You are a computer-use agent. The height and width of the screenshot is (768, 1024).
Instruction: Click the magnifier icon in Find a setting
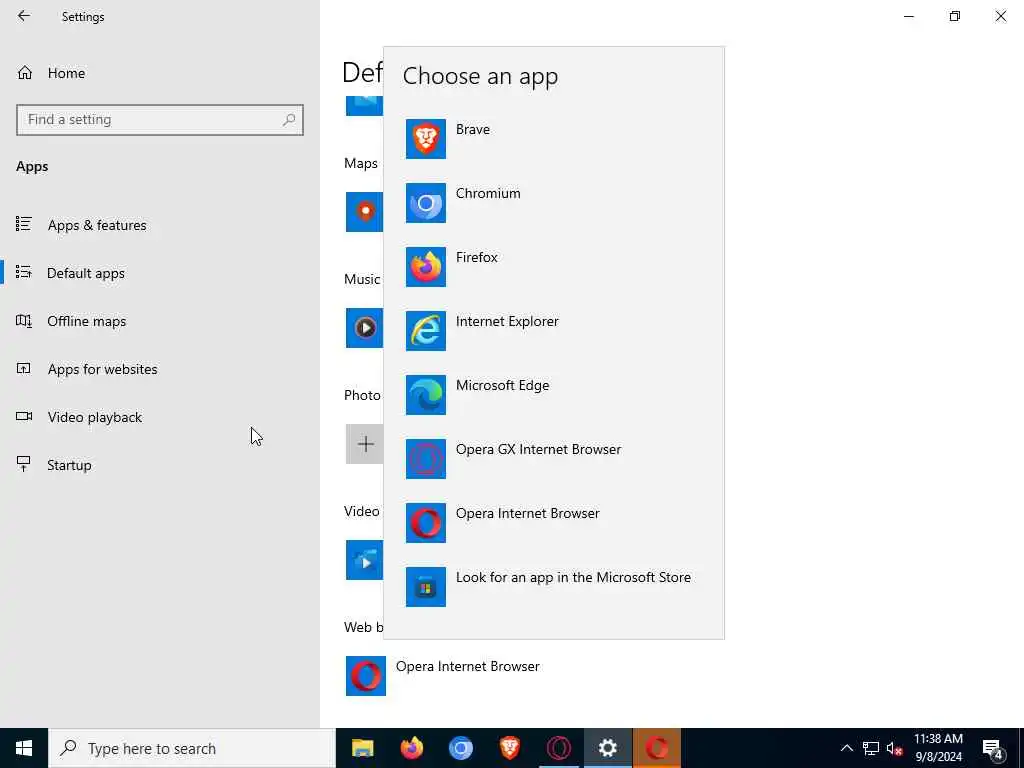pos(289,120)
